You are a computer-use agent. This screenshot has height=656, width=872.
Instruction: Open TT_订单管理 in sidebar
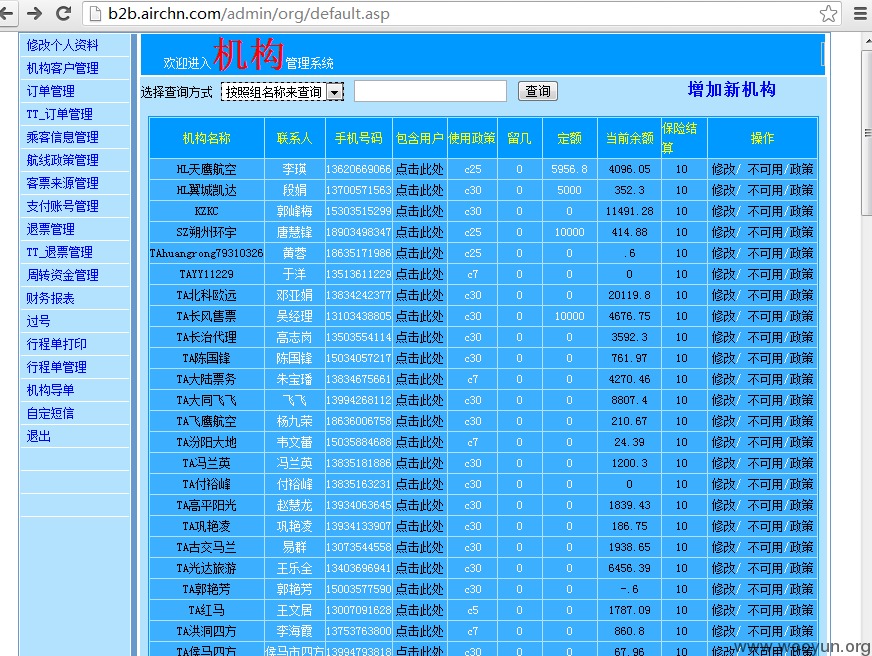[60, 114]
